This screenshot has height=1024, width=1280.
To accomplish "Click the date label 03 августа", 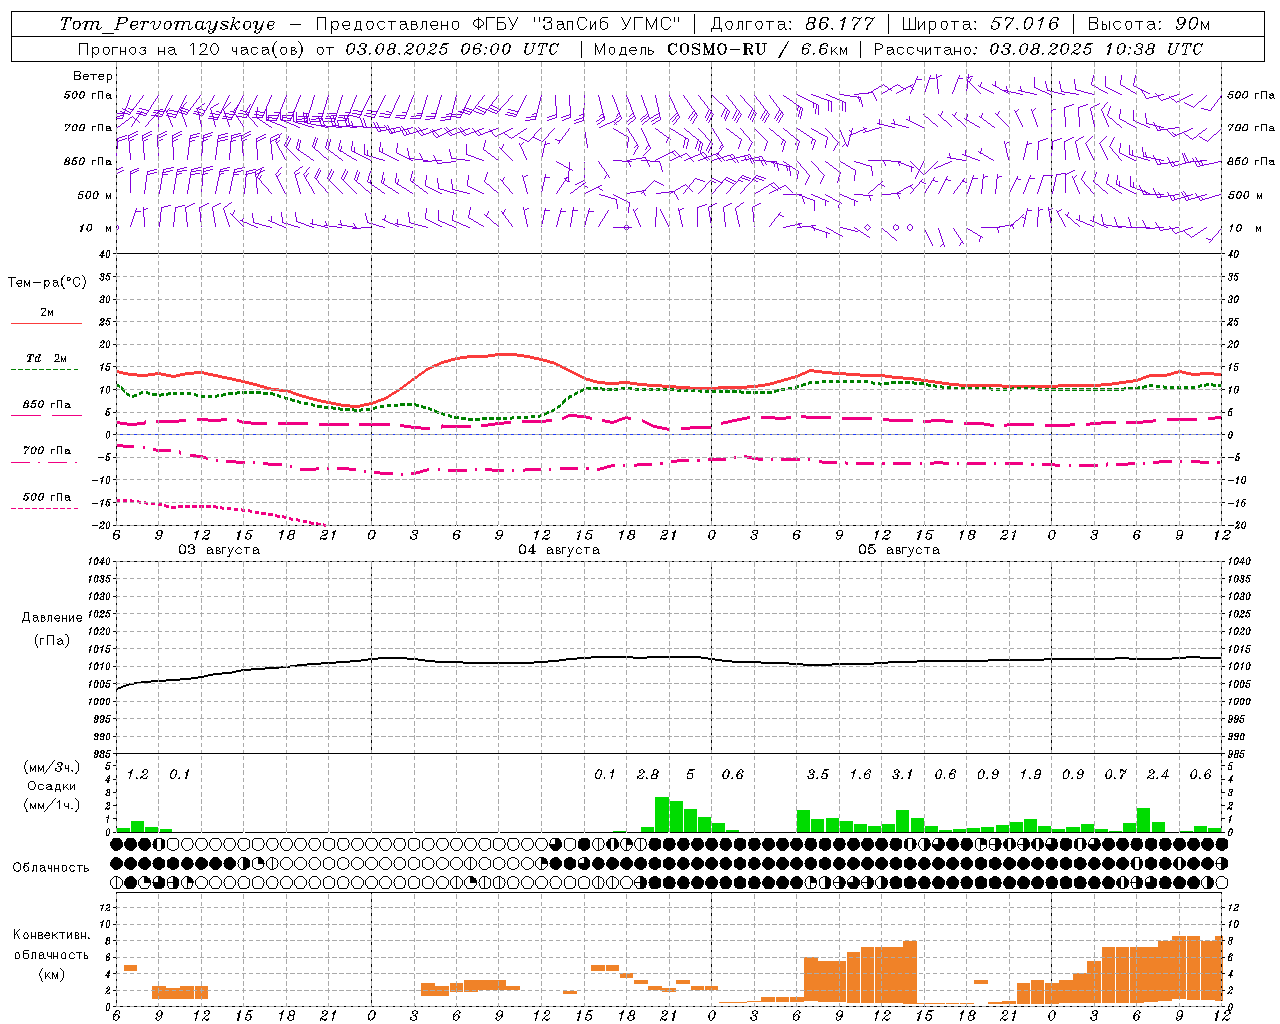I will (219, 550).
